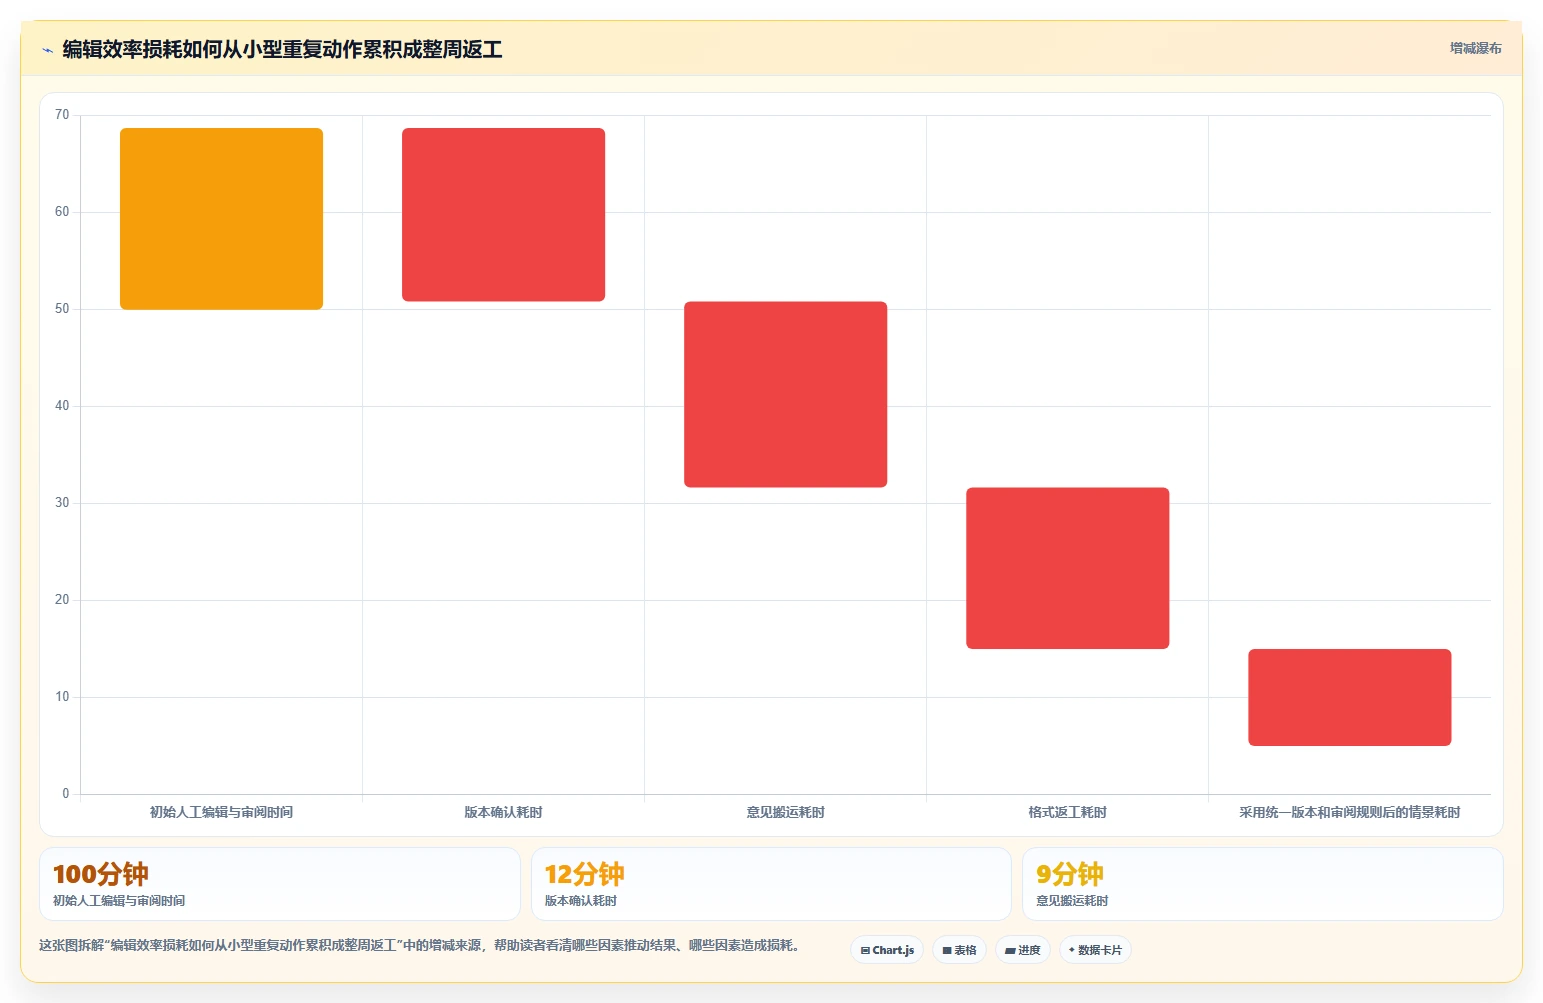The width and height of the screenshot is (1543, 1003).
Task: Select the red 版本确认耗时 bar
Action: coord(503,215)
